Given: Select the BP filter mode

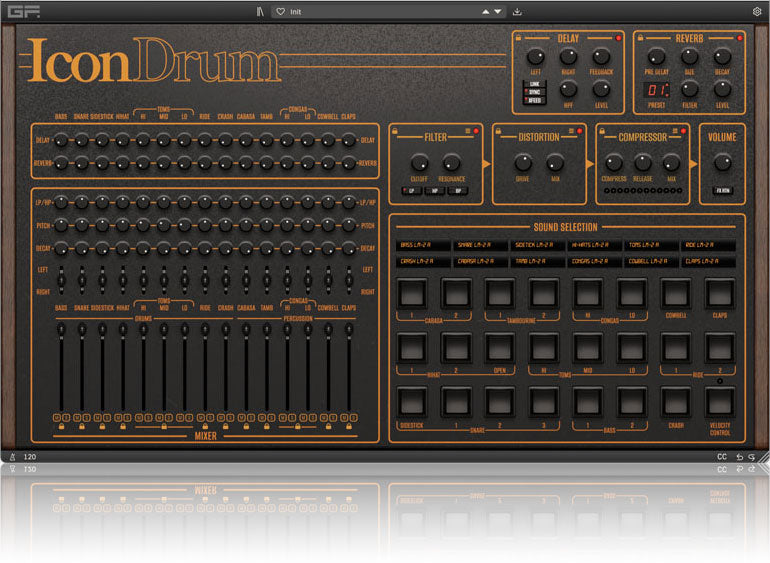Looking at the screenshot, I should (x=458, y=191).
